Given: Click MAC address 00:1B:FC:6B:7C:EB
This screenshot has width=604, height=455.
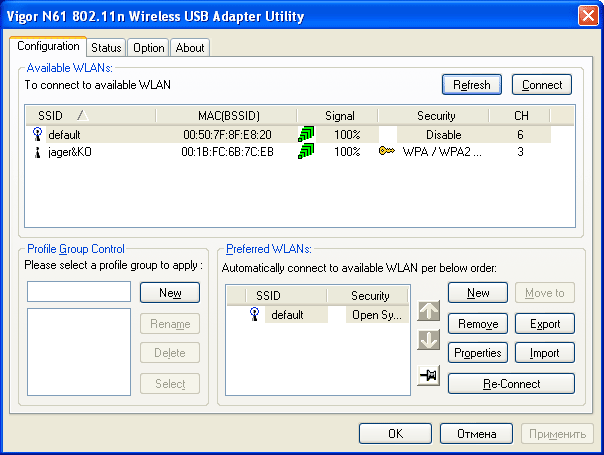Looking at the screenshot, I should click(x=227, y=152).
